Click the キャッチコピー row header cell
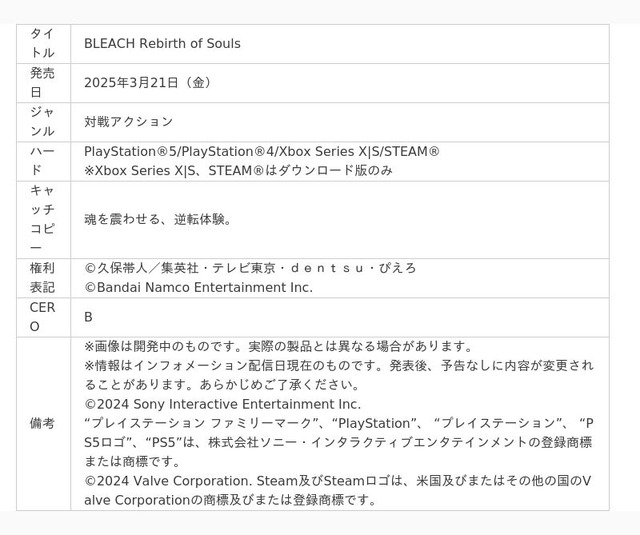 pos(43,220)
